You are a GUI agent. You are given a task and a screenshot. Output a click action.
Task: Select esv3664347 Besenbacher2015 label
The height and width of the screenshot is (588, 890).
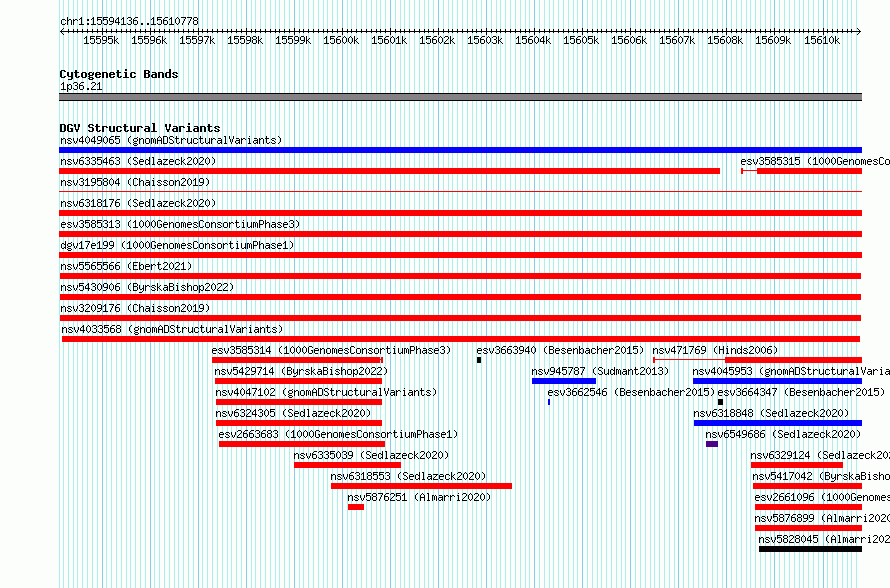801,392
